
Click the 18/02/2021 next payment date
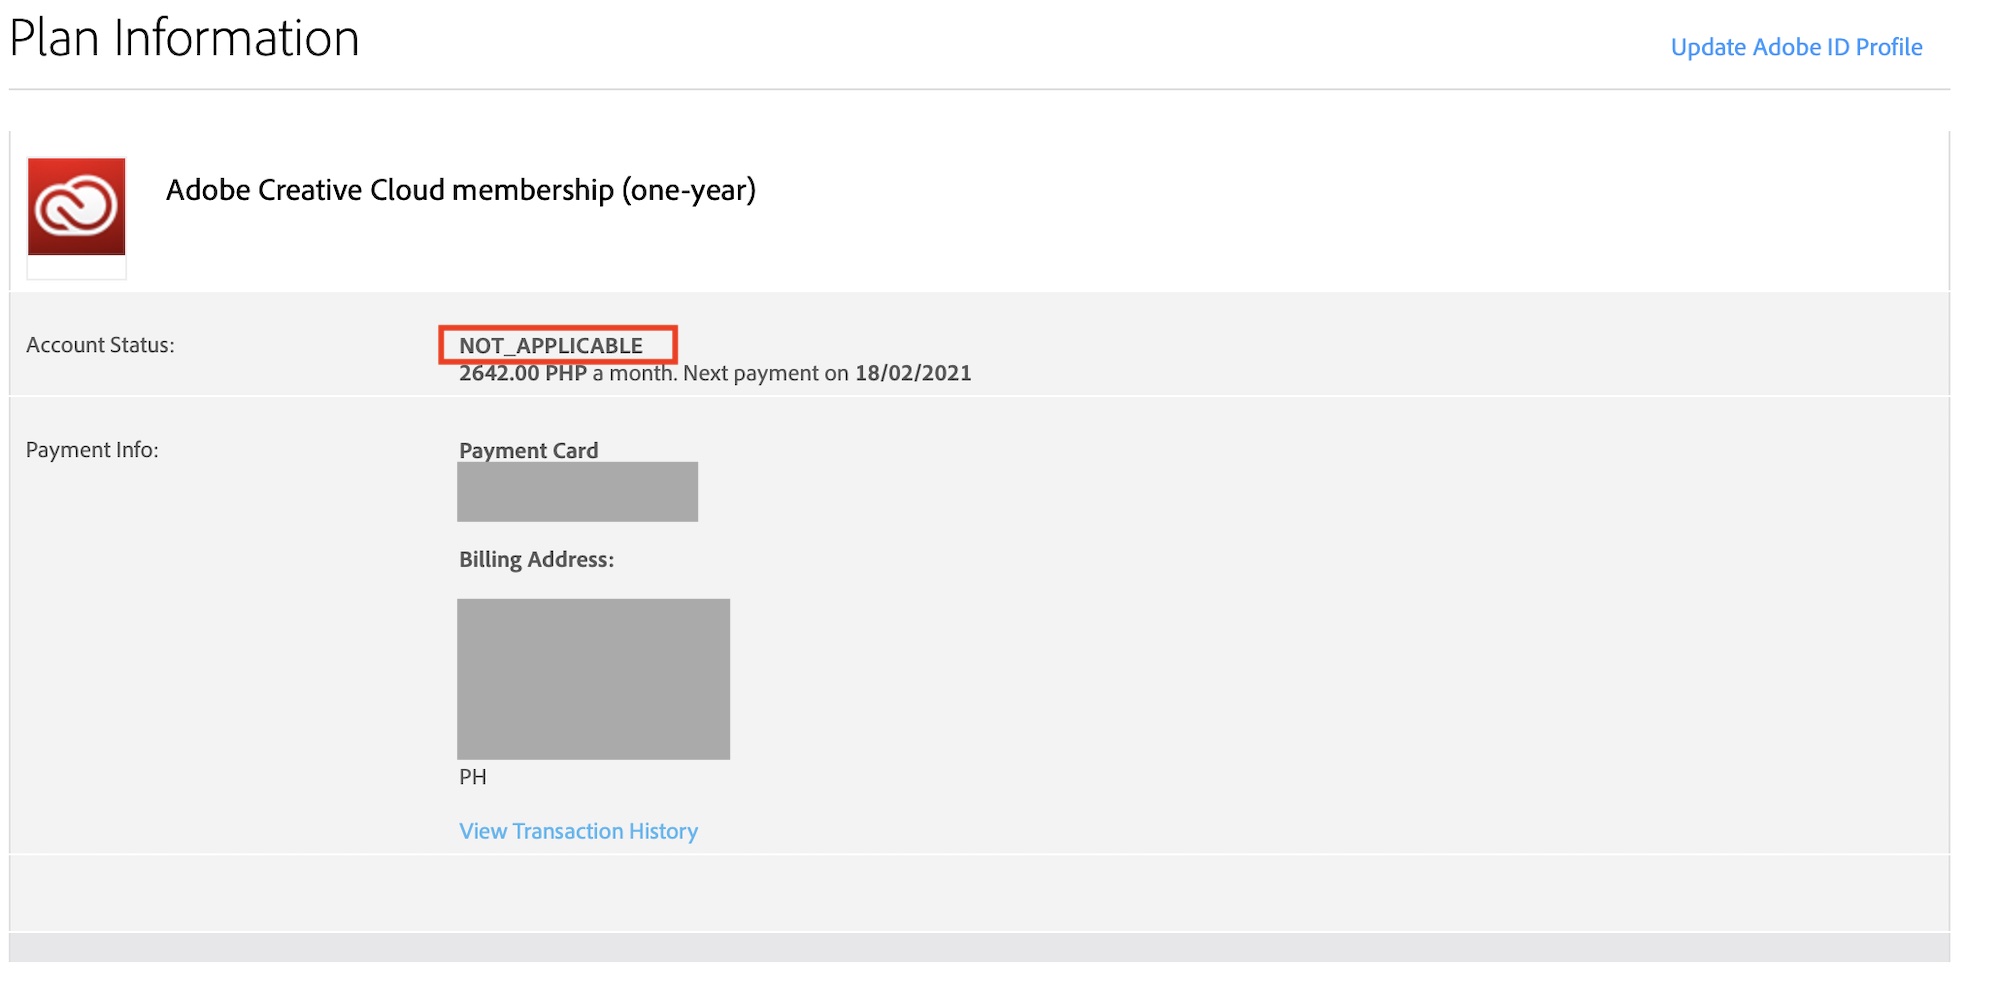913,374
